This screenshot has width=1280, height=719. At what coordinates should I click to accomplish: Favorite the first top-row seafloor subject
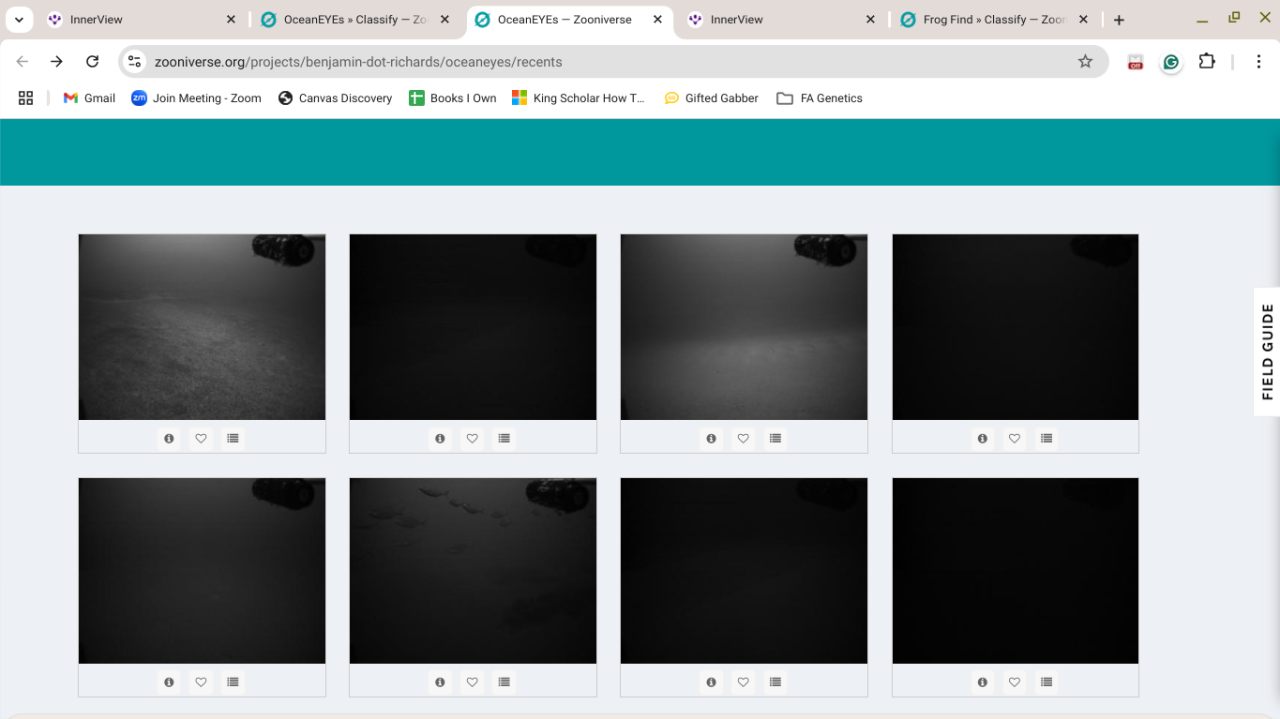click(201, 438)
